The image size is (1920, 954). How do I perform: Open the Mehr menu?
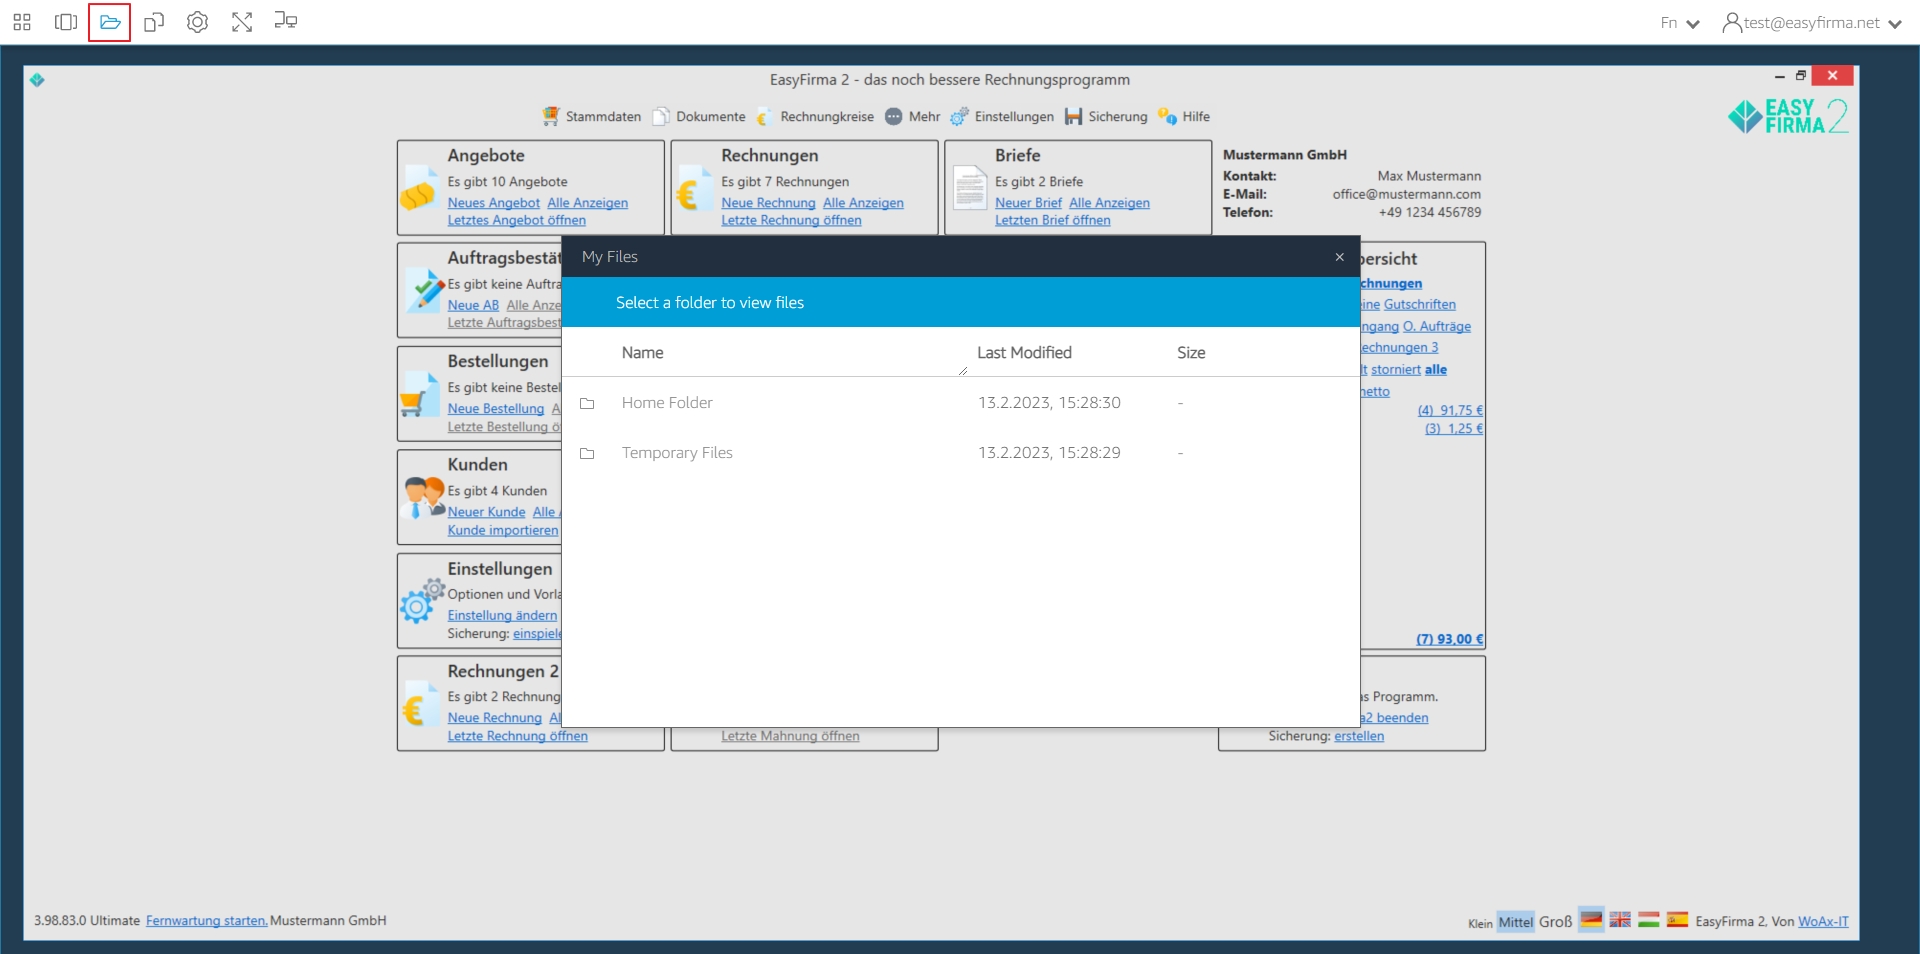913,117
